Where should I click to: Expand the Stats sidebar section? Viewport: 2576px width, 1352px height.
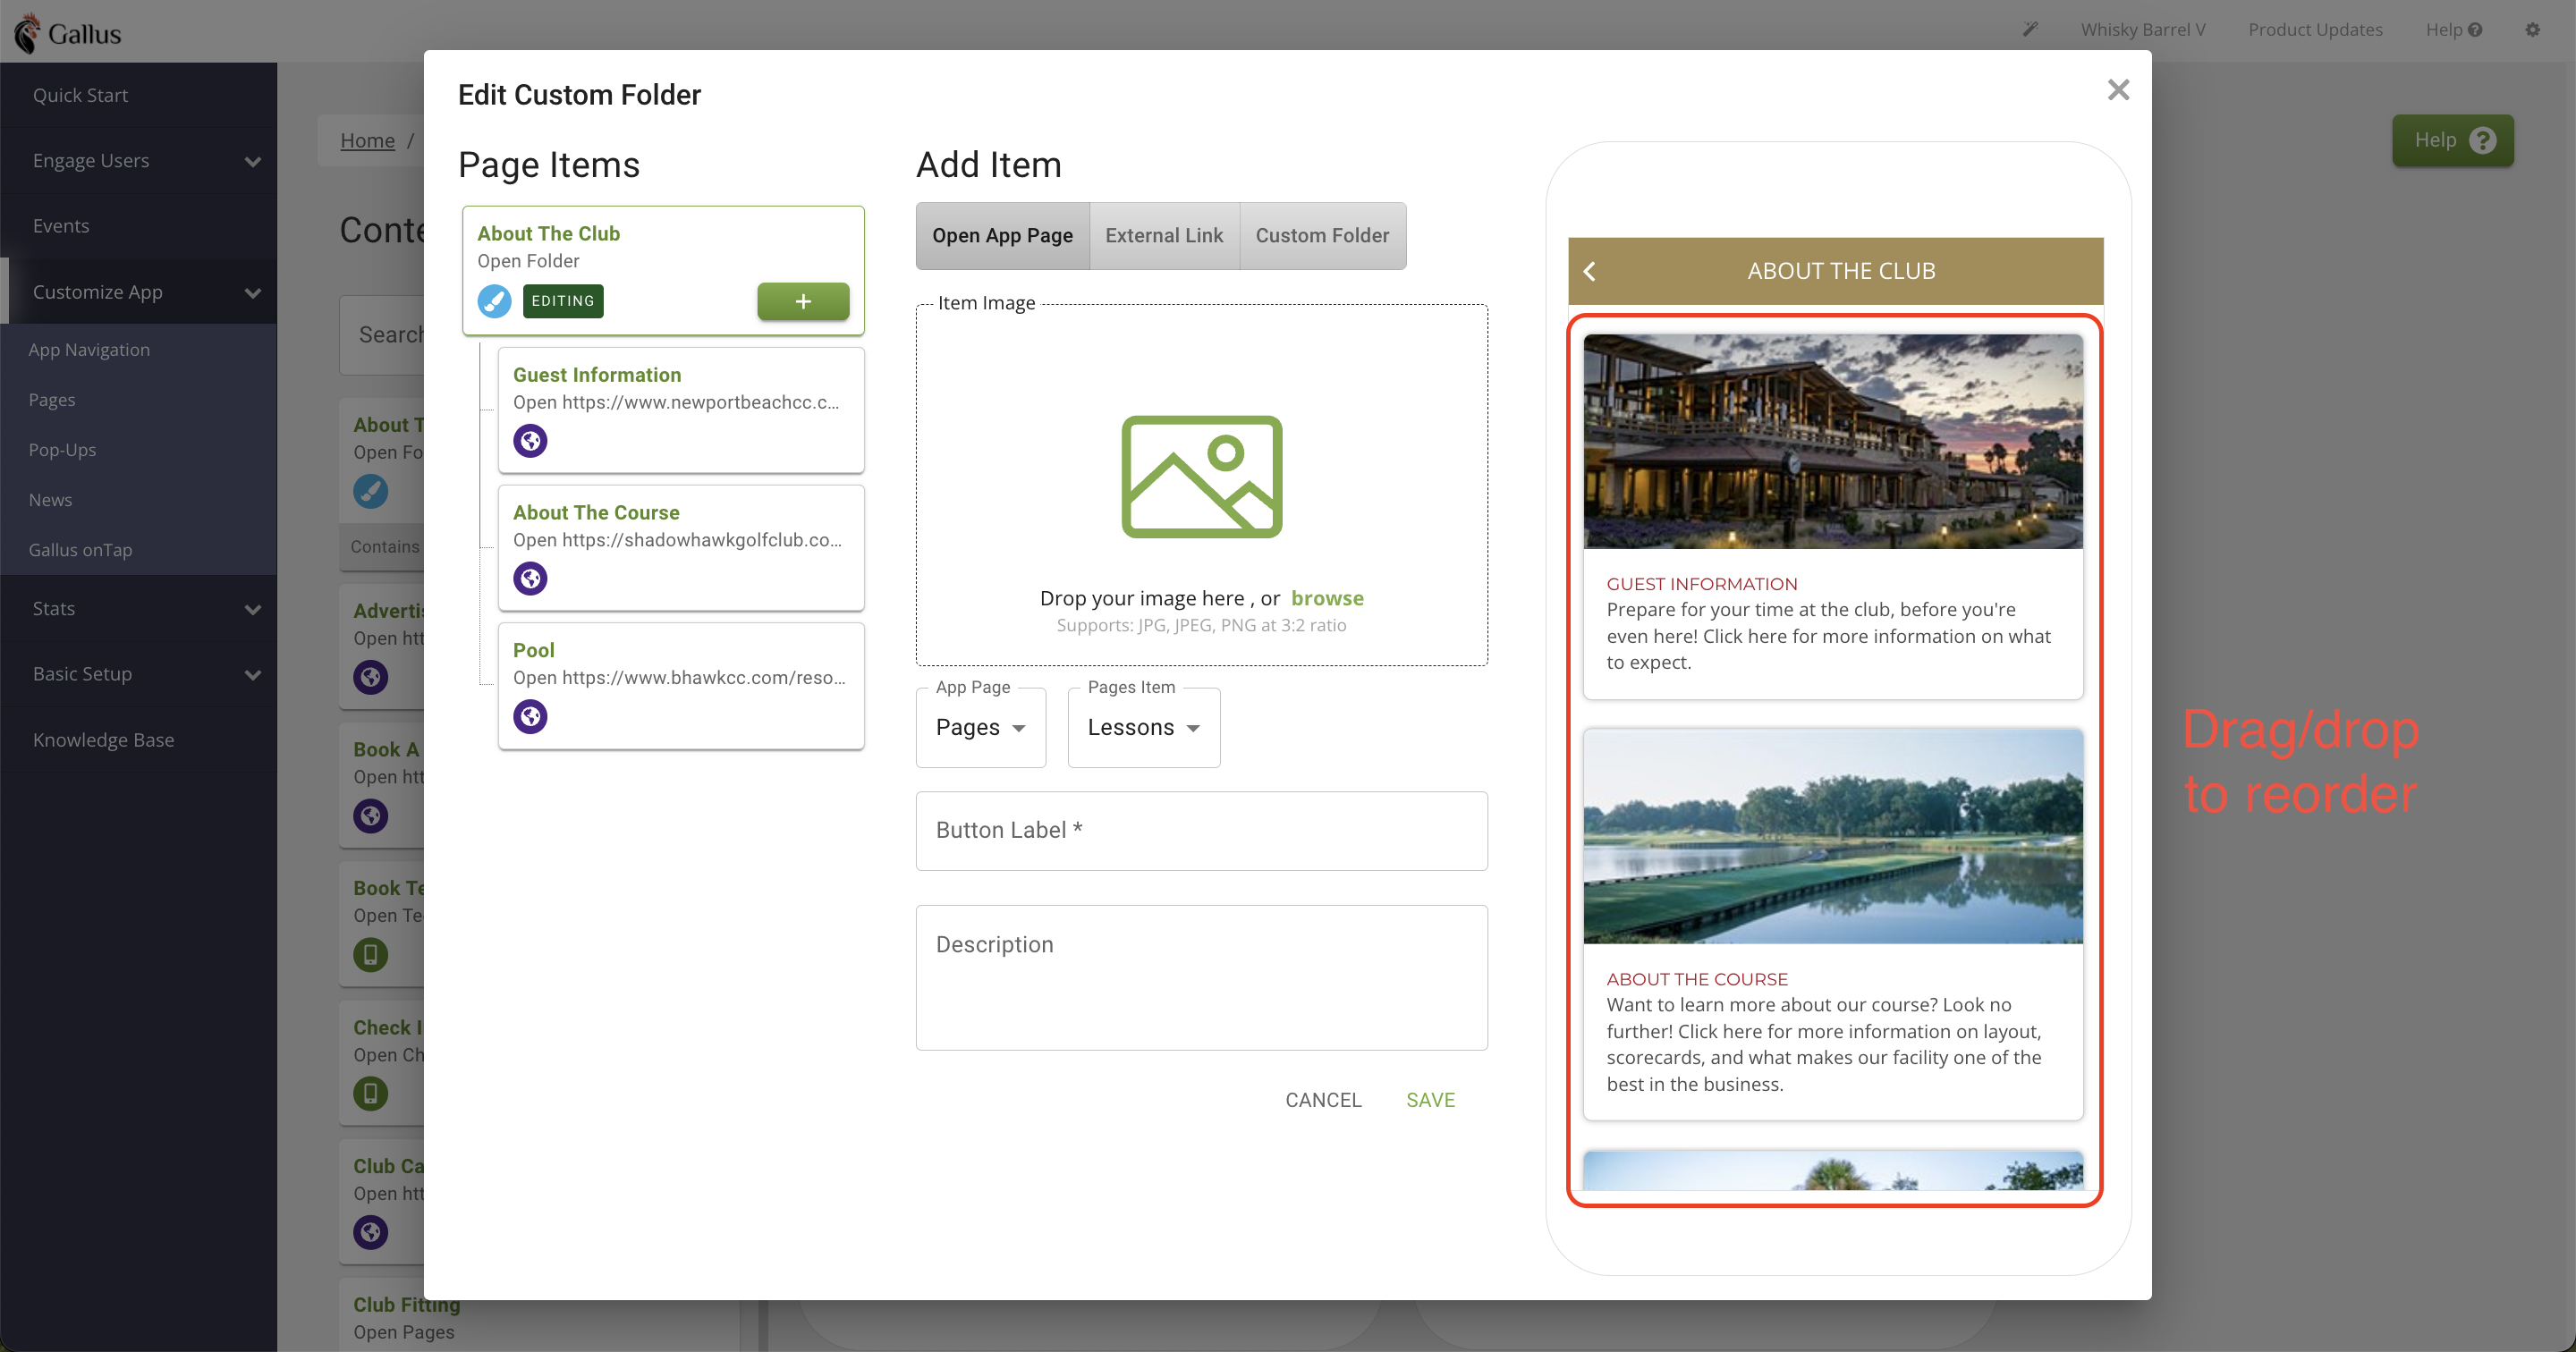click(139, 609)
